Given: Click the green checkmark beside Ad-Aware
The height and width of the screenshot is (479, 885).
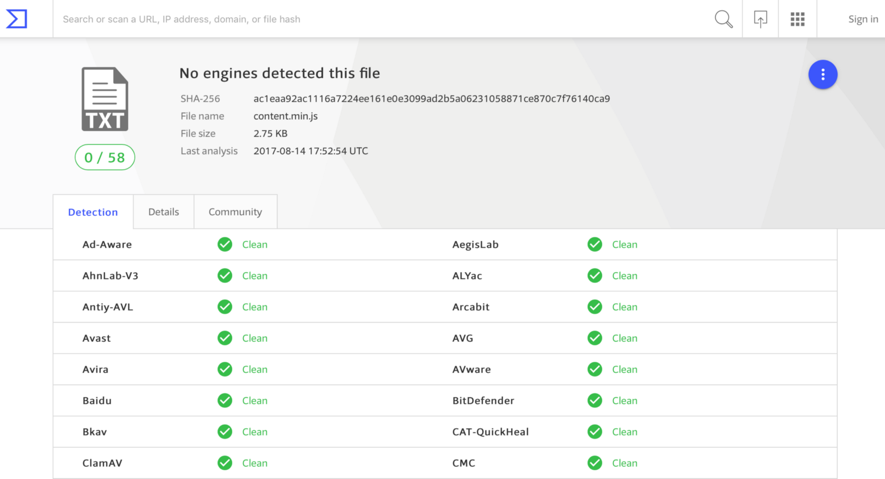Looking at the screenshot, I should 225,244.
